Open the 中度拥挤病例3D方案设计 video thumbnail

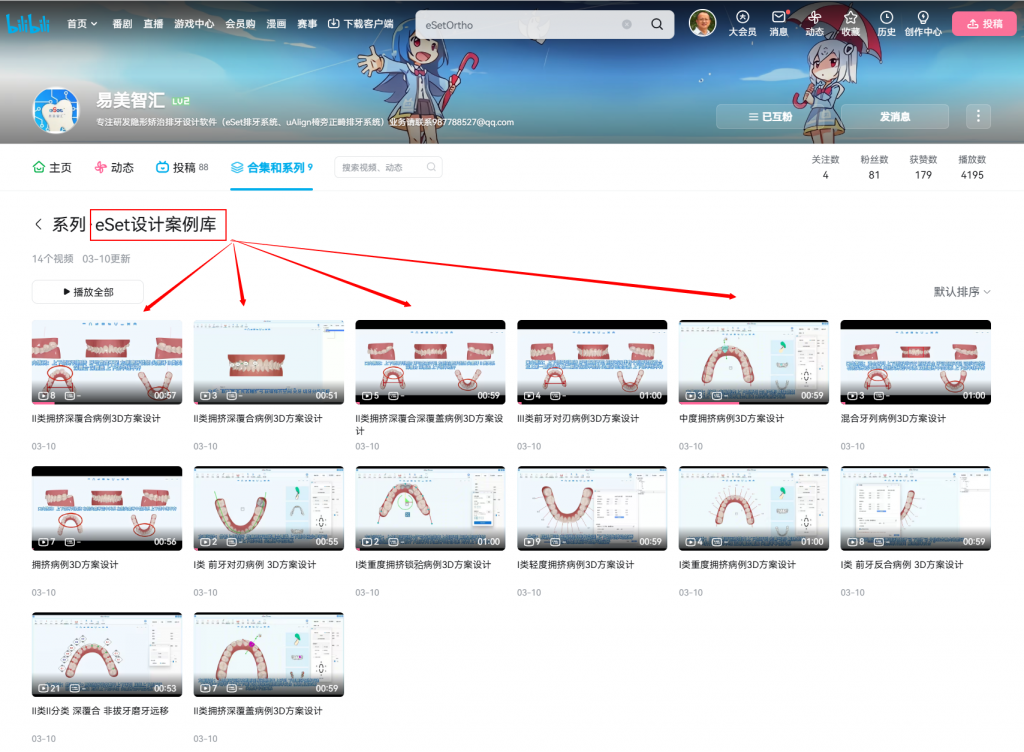click(753, 362)
